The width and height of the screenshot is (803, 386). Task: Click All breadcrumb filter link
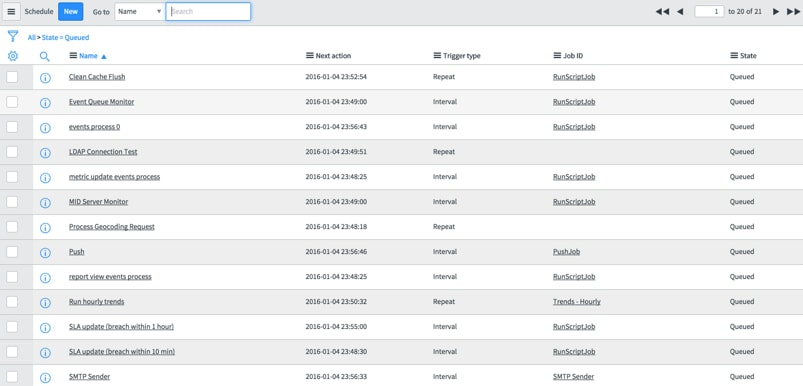point(32,37)
